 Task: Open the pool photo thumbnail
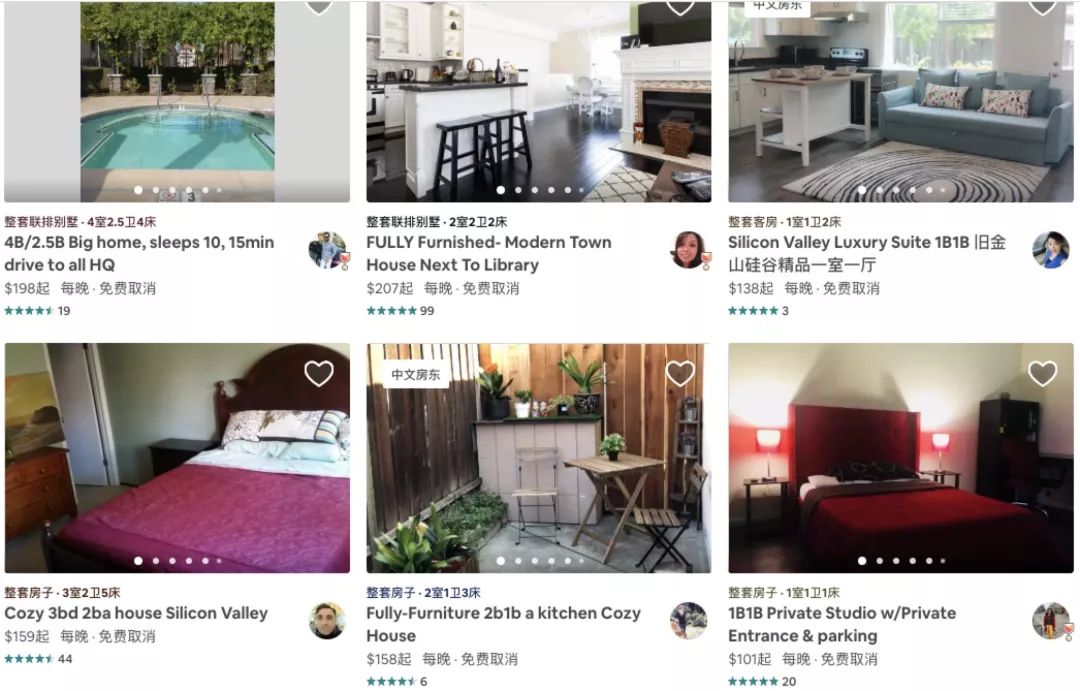click(177, 101)
